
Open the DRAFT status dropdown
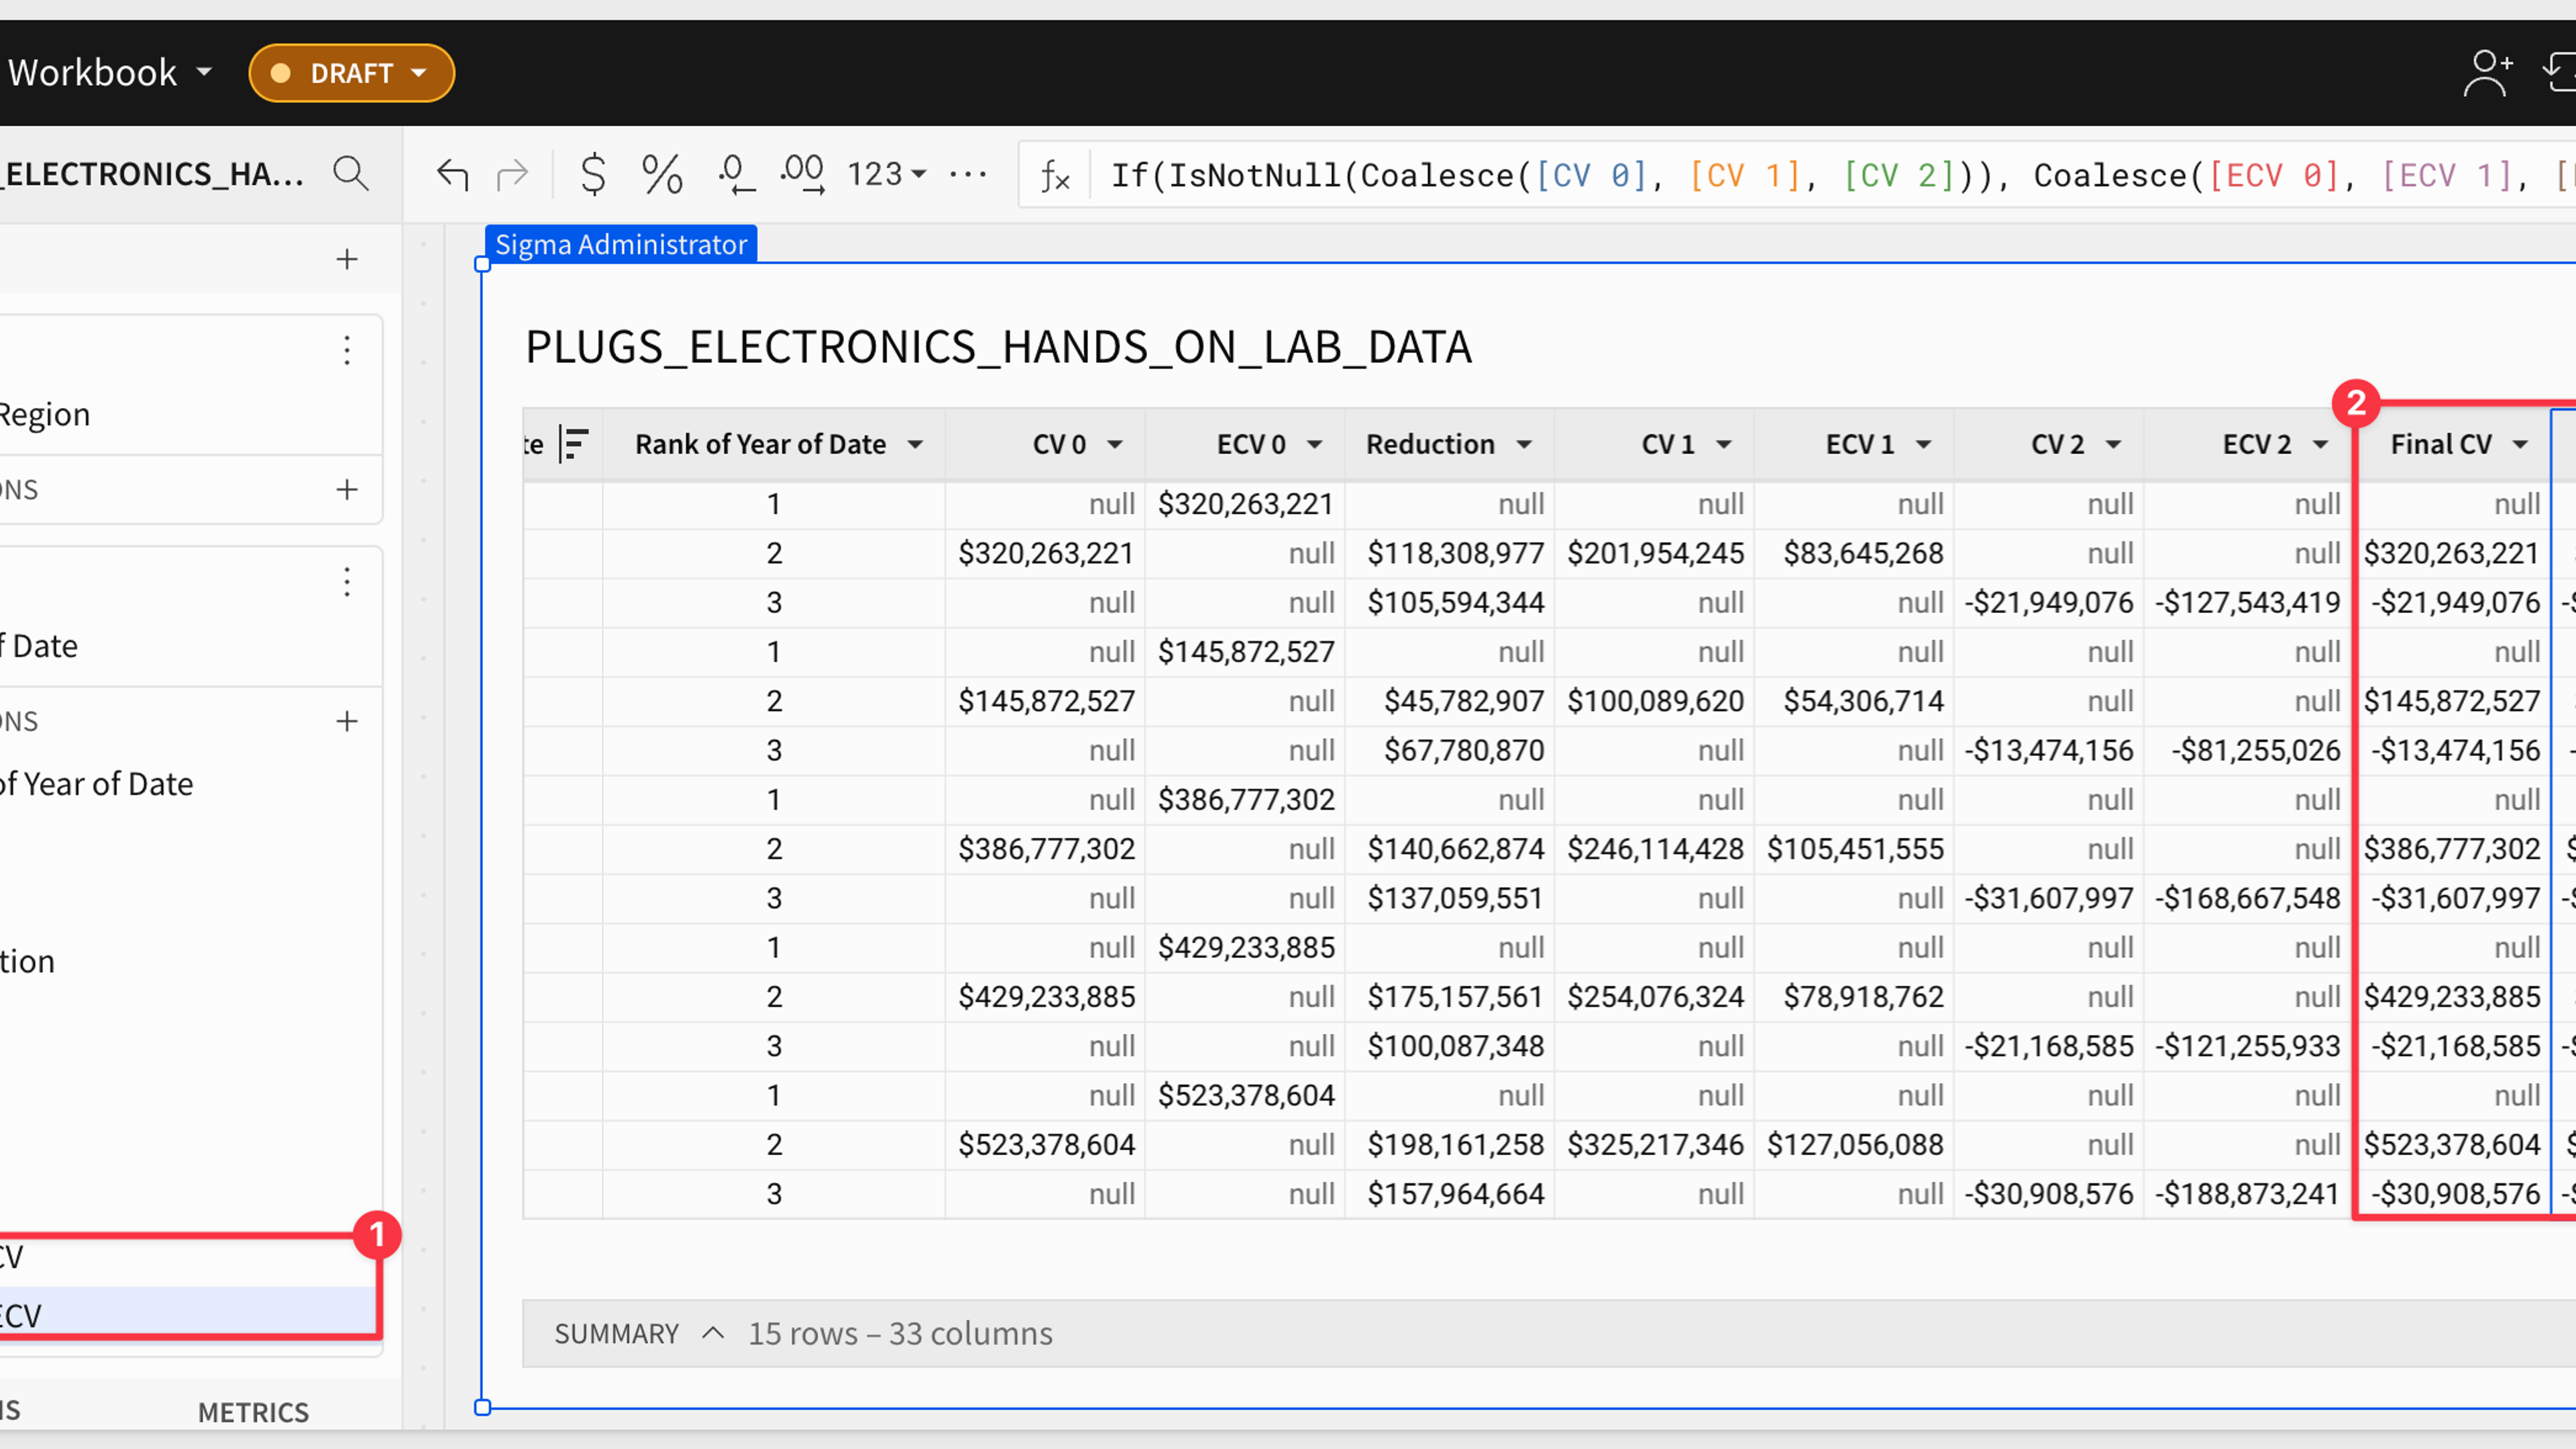click(352, 73)
